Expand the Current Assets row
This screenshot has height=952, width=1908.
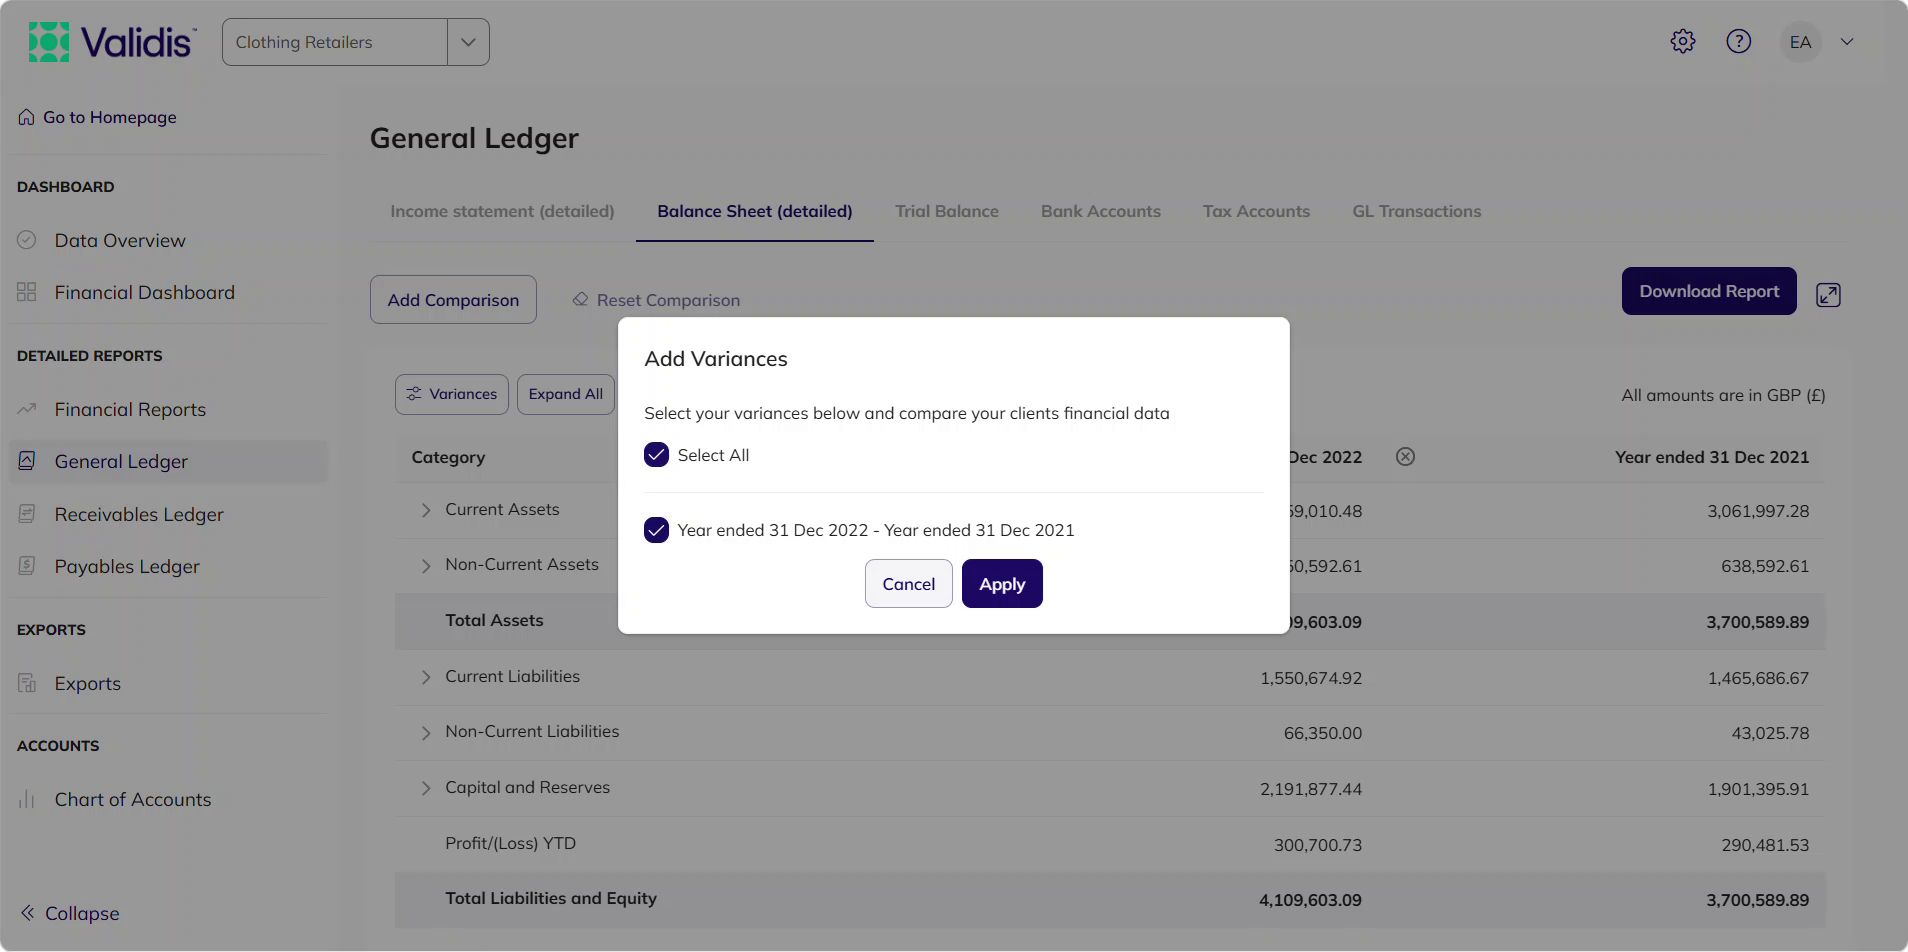[426, 510]
